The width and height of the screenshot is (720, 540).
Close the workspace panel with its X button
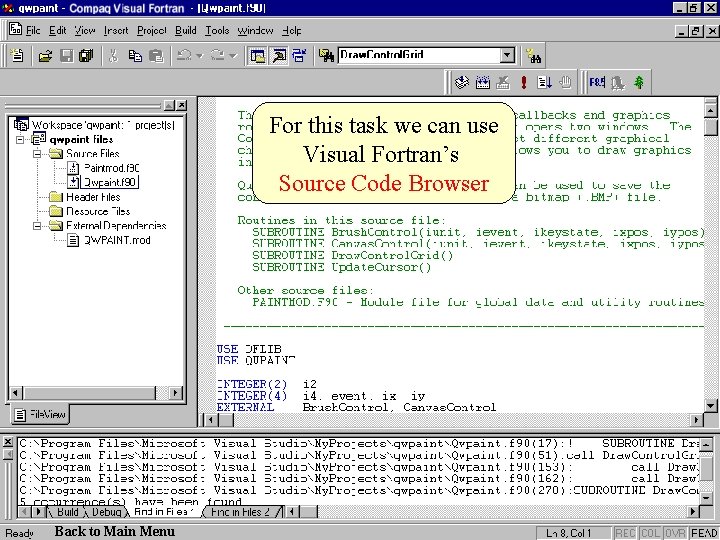pos(182,105)
